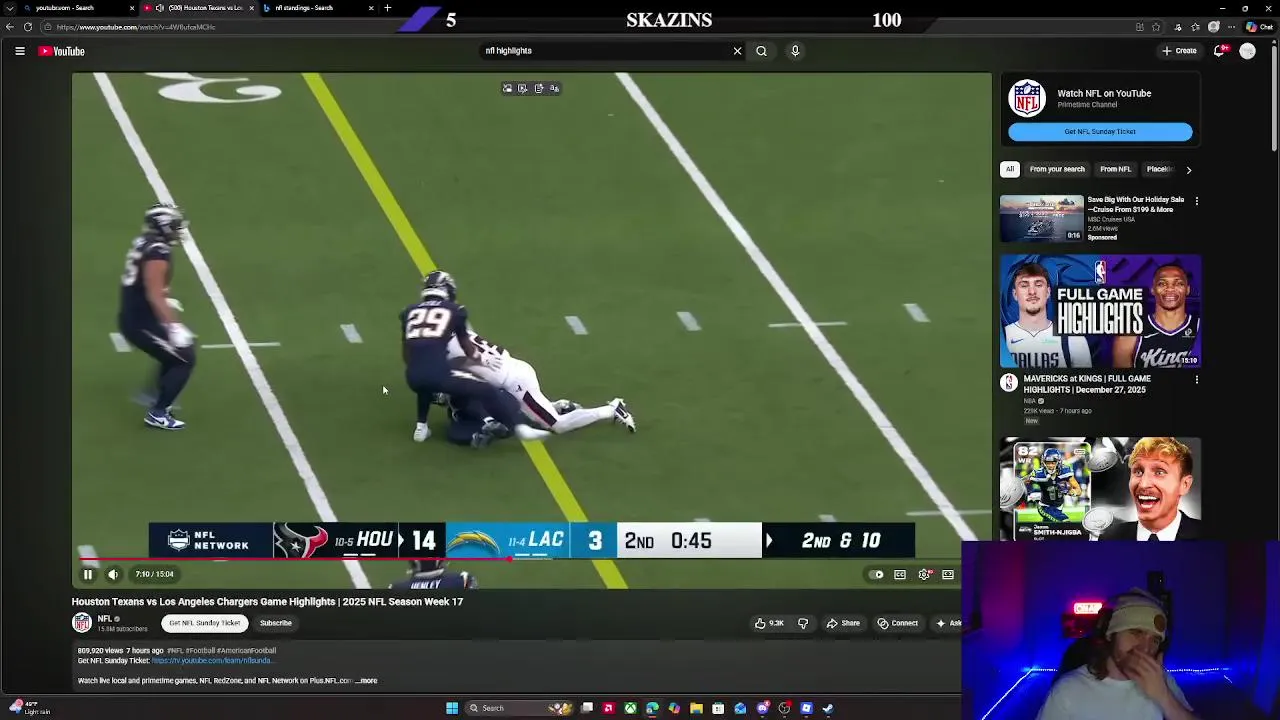This screenshot has height=720, width=1280.
Task: Open the NFL channel avatar
Action: coord(82,623)
